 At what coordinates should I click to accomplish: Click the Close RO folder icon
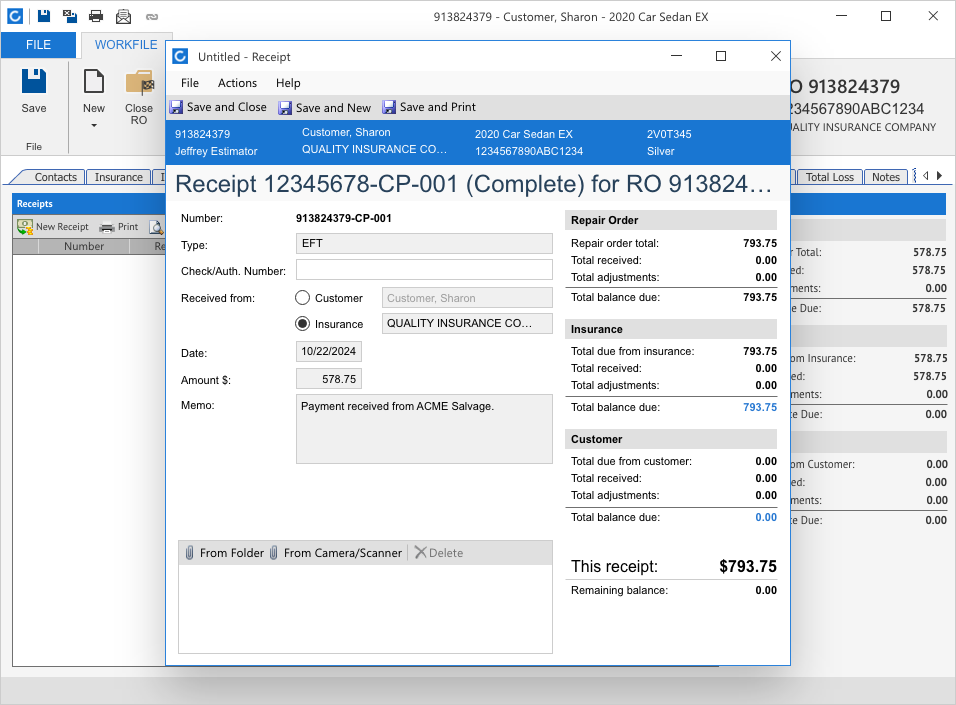click(138, 83)
